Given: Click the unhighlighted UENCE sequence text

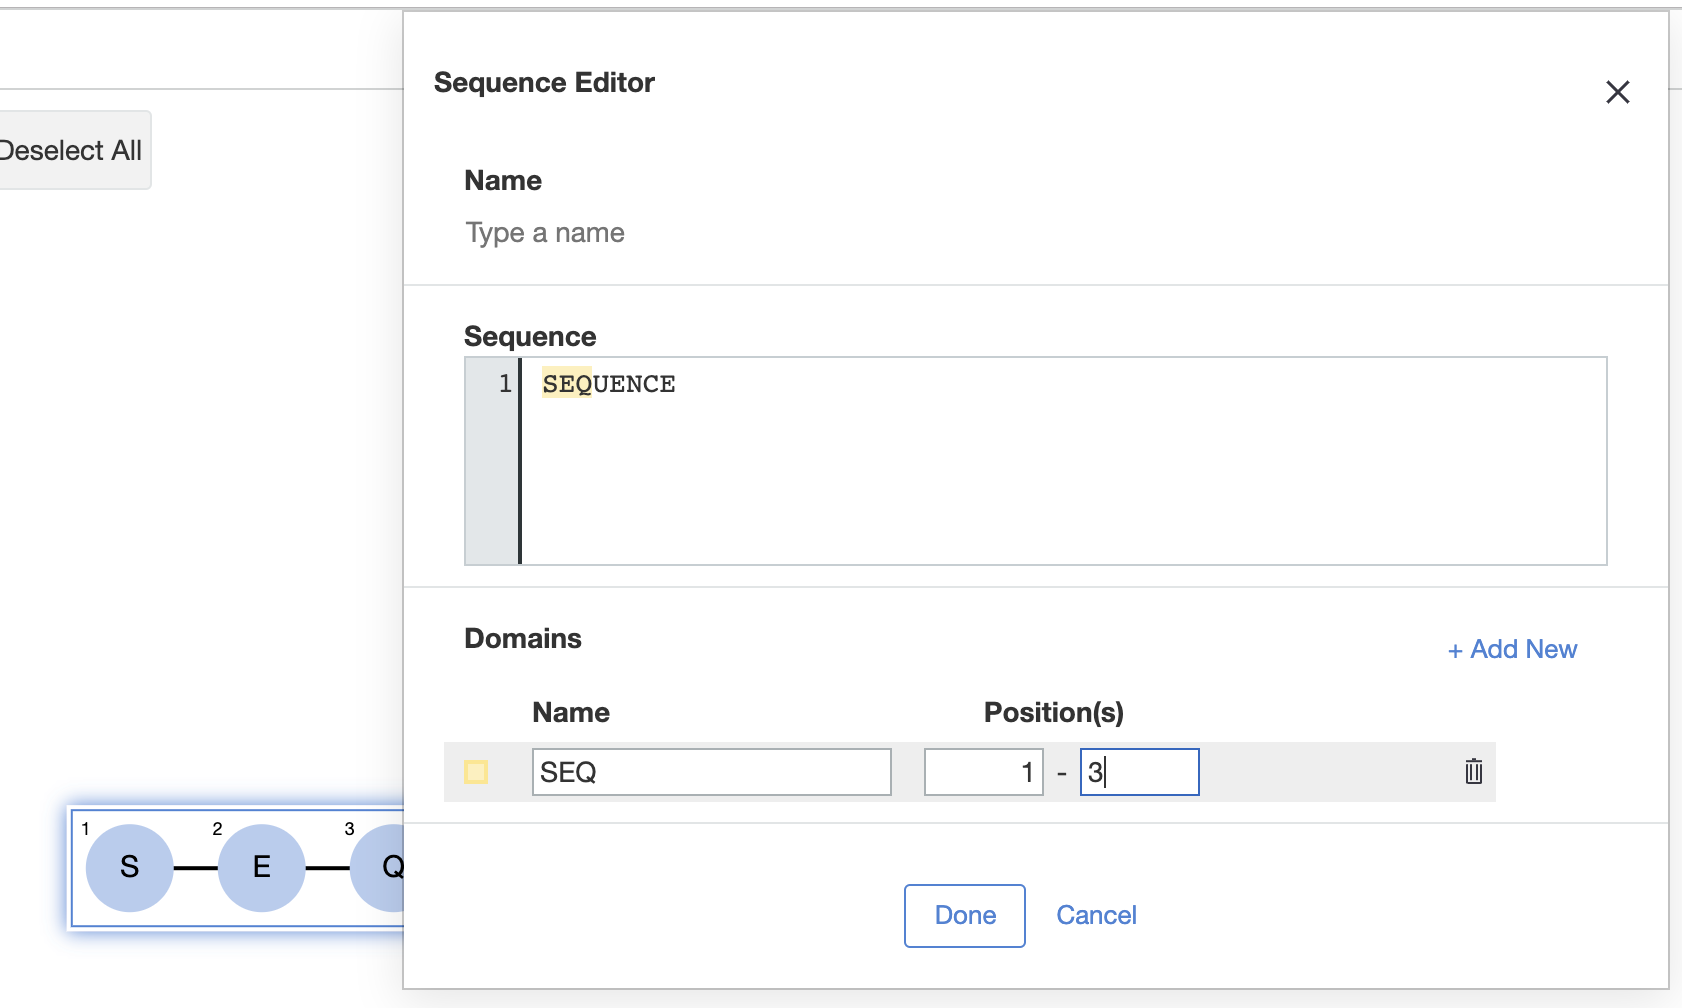Looking at the screenshot, I should tap(634, 384).
